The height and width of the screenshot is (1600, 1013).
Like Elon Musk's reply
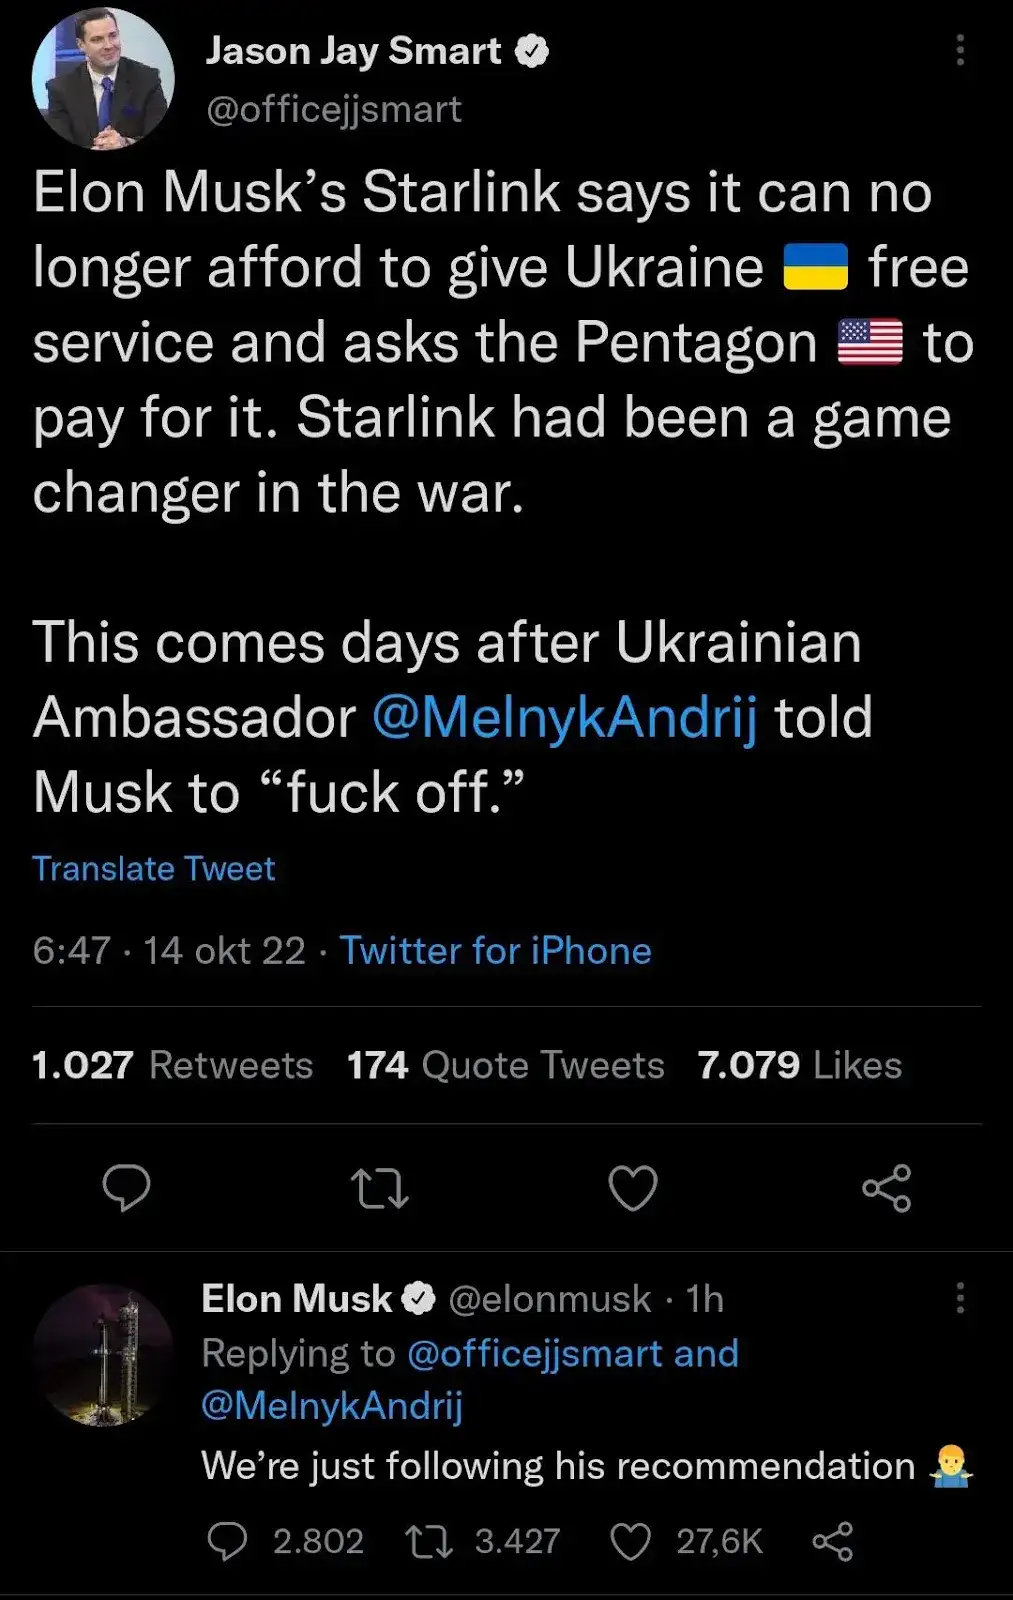click(x=631, y=1542)
